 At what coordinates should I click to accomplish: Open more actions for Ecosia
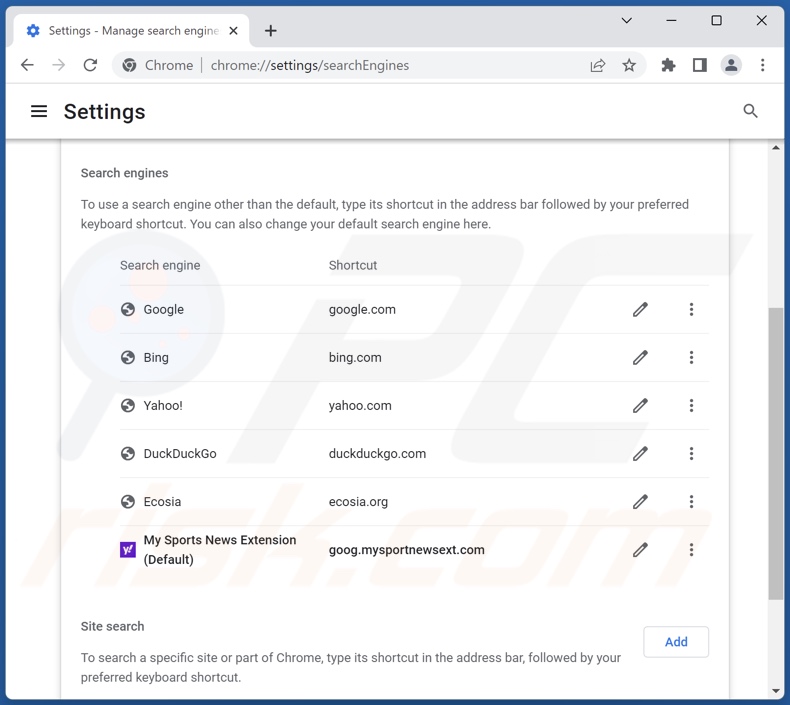(x=691, y=502)
